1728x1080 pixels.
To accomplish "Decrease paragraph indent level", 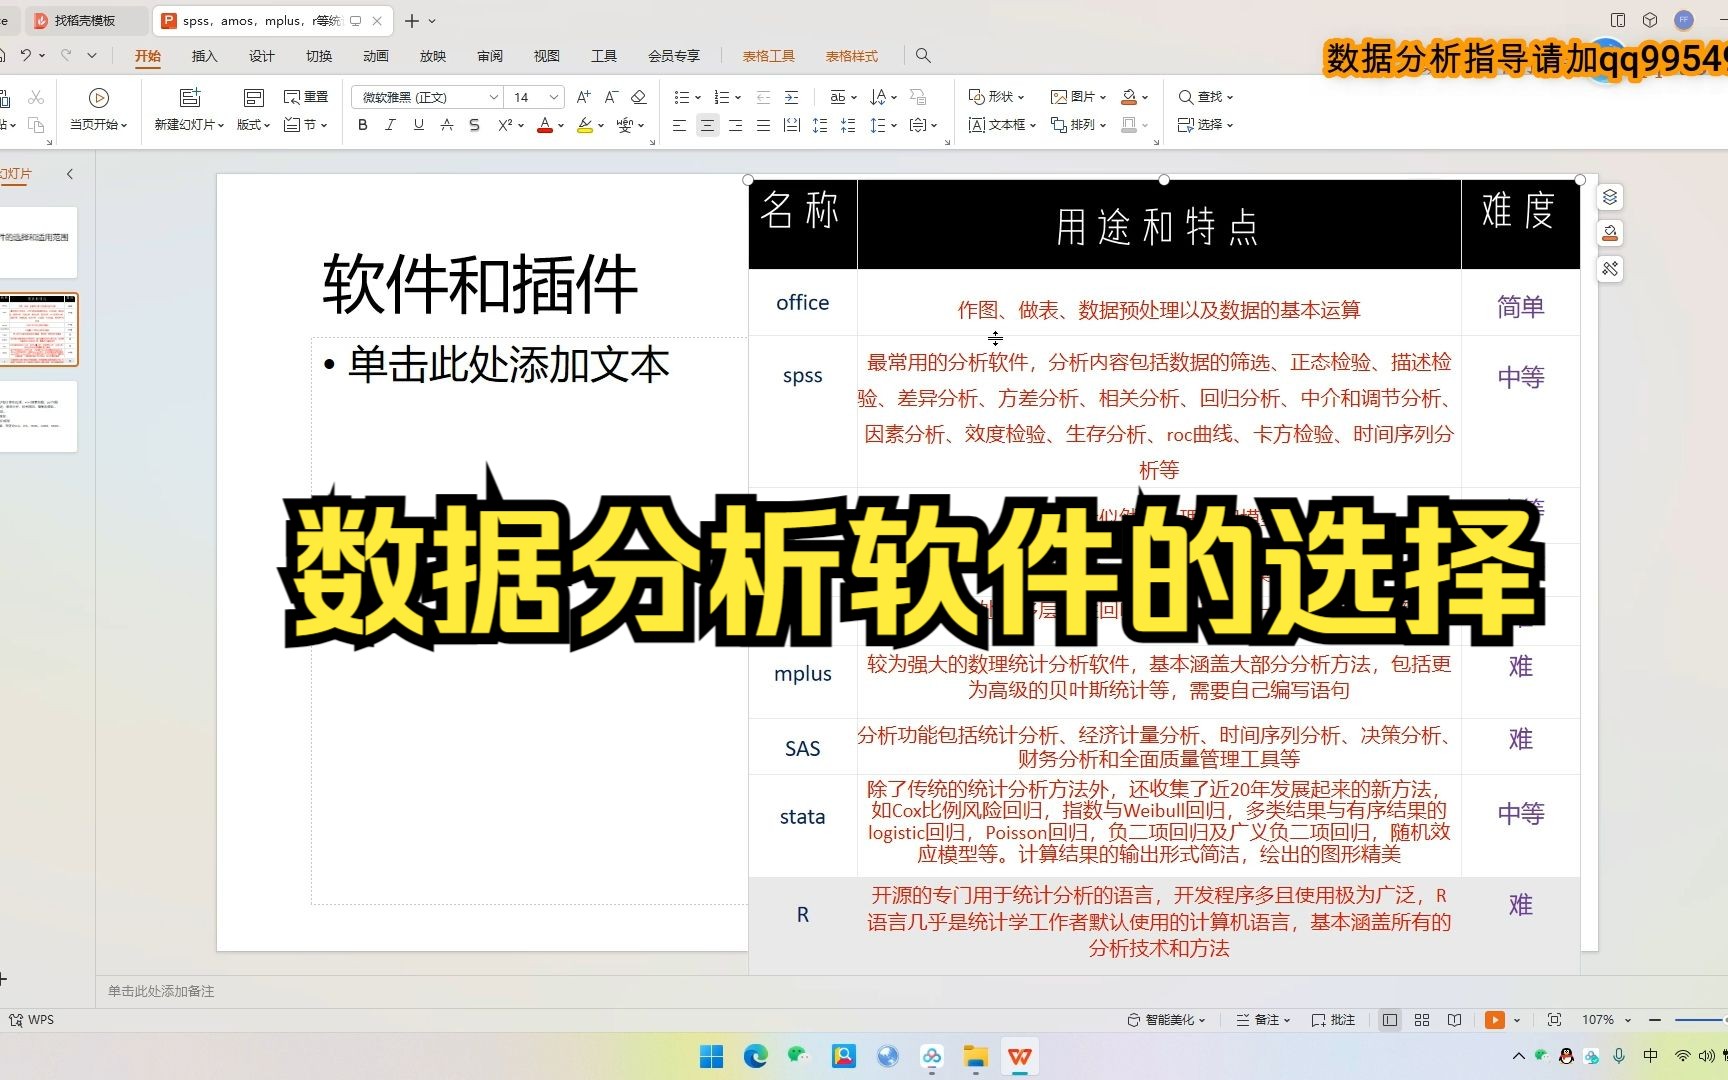I will point(763,97).
